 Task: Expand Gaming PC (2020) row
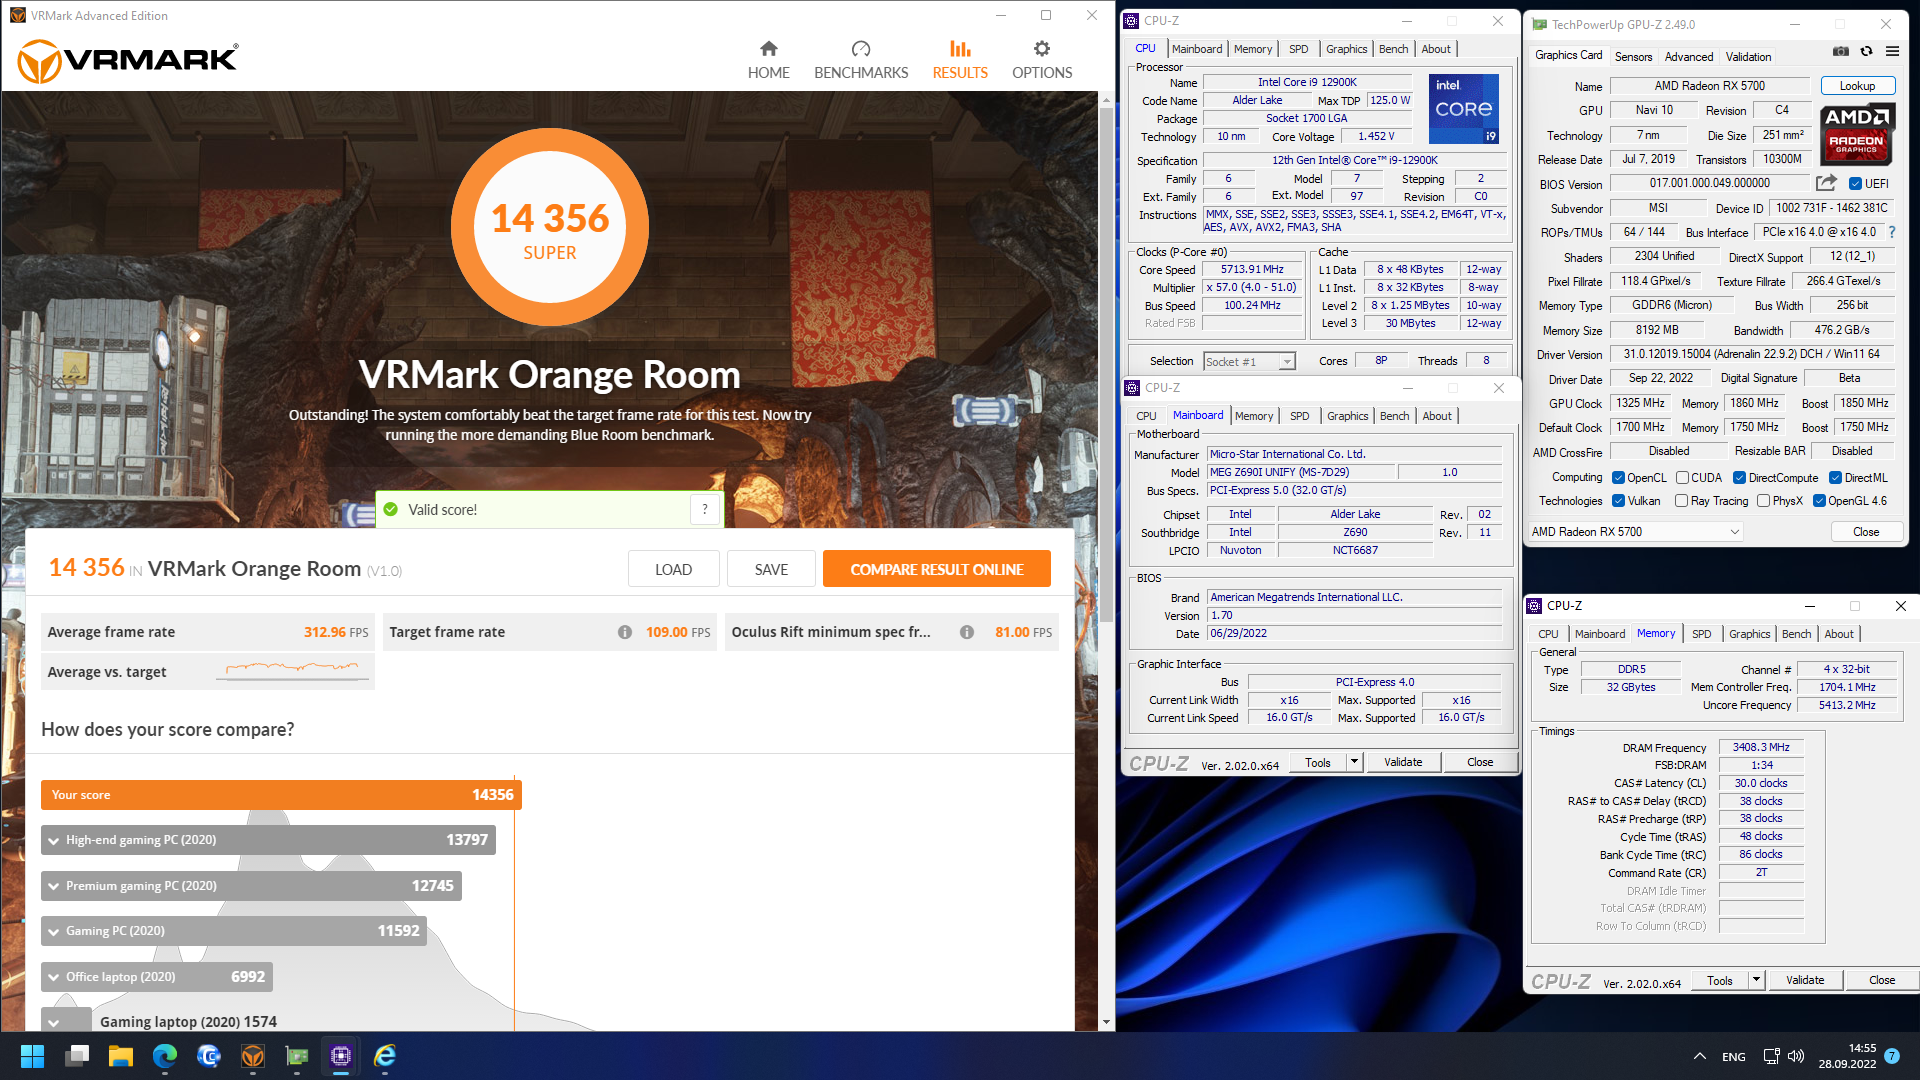point(54,932)
